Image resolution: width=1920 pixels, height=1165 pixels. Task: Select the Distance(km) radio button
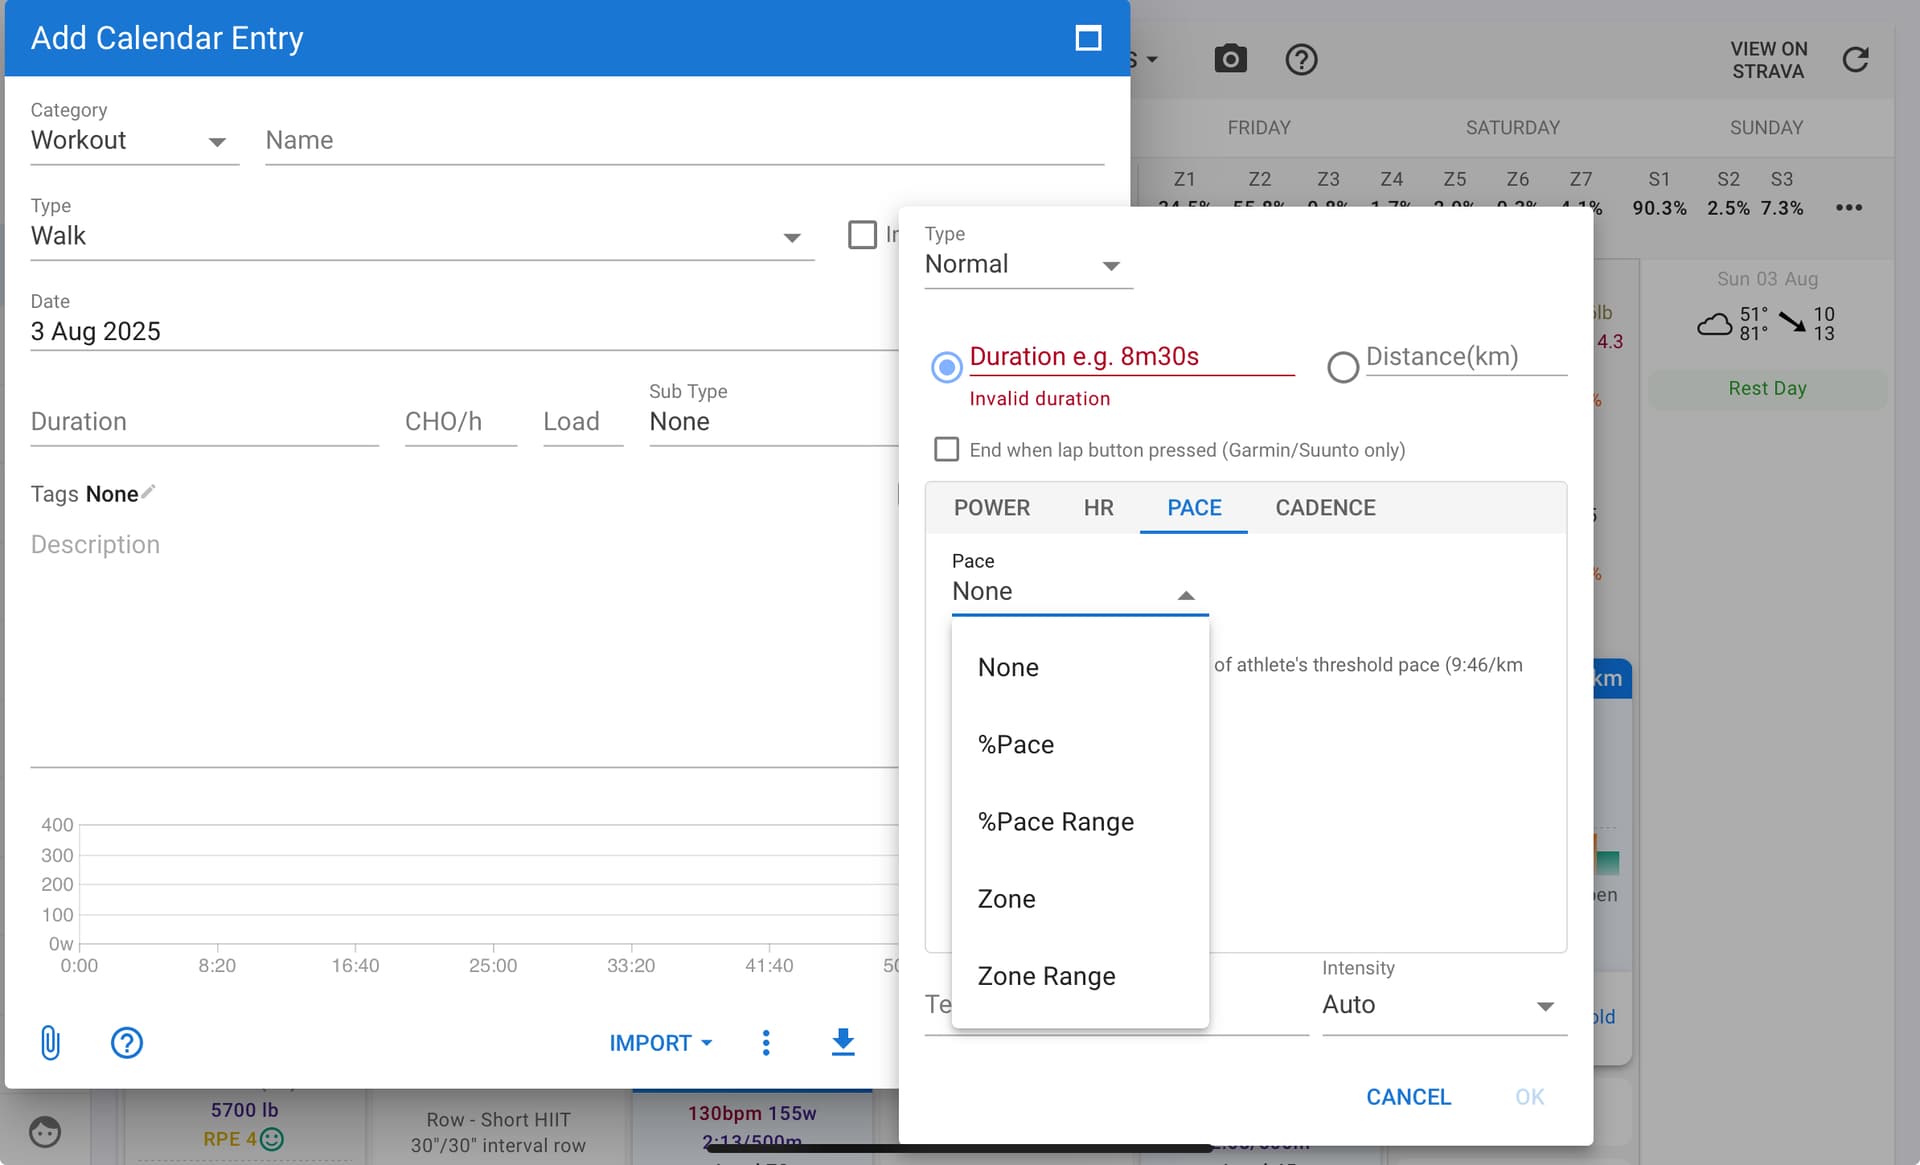pyautogui.click(x=1342, y=367)
